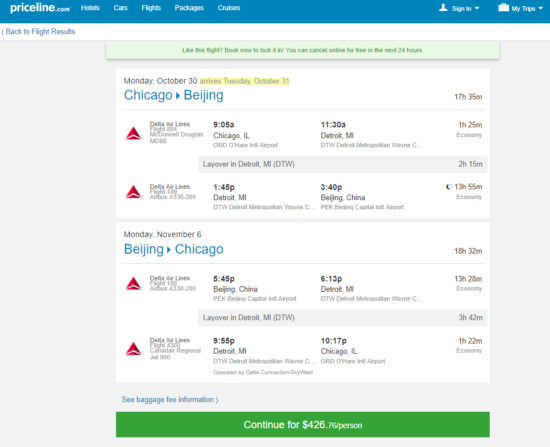The height and width of the screenshot is (447, 550).
Task: Click the priceline.com logo
Action: click(40, 8)
